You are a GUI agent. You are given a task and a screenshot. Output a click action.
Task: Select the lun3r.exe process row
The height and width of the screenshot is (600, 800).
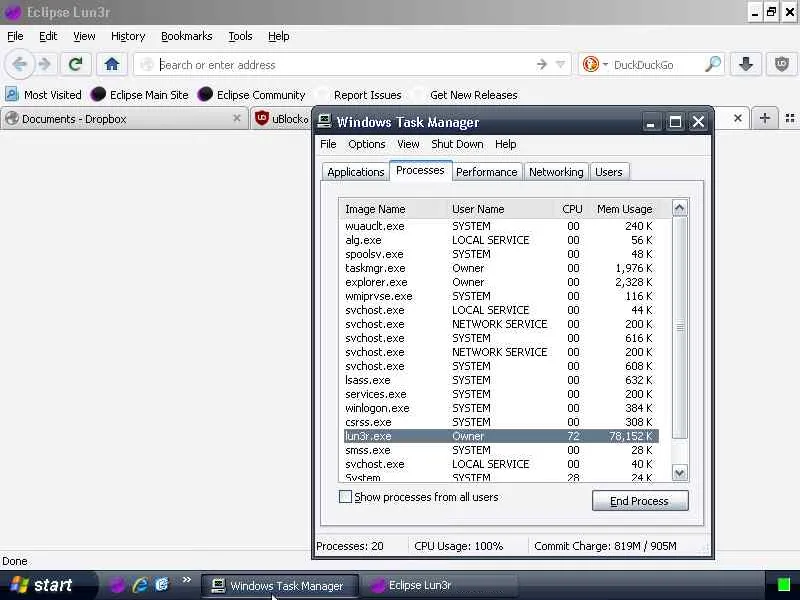[501, 436]
